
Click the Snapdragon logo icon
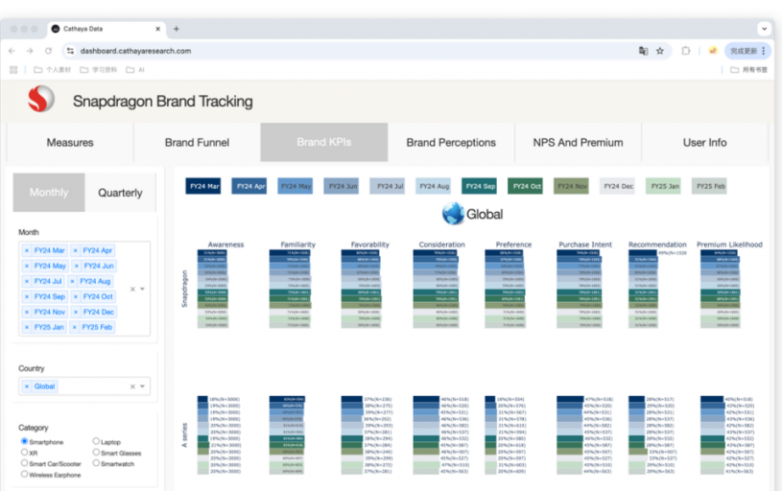[40, 100]
